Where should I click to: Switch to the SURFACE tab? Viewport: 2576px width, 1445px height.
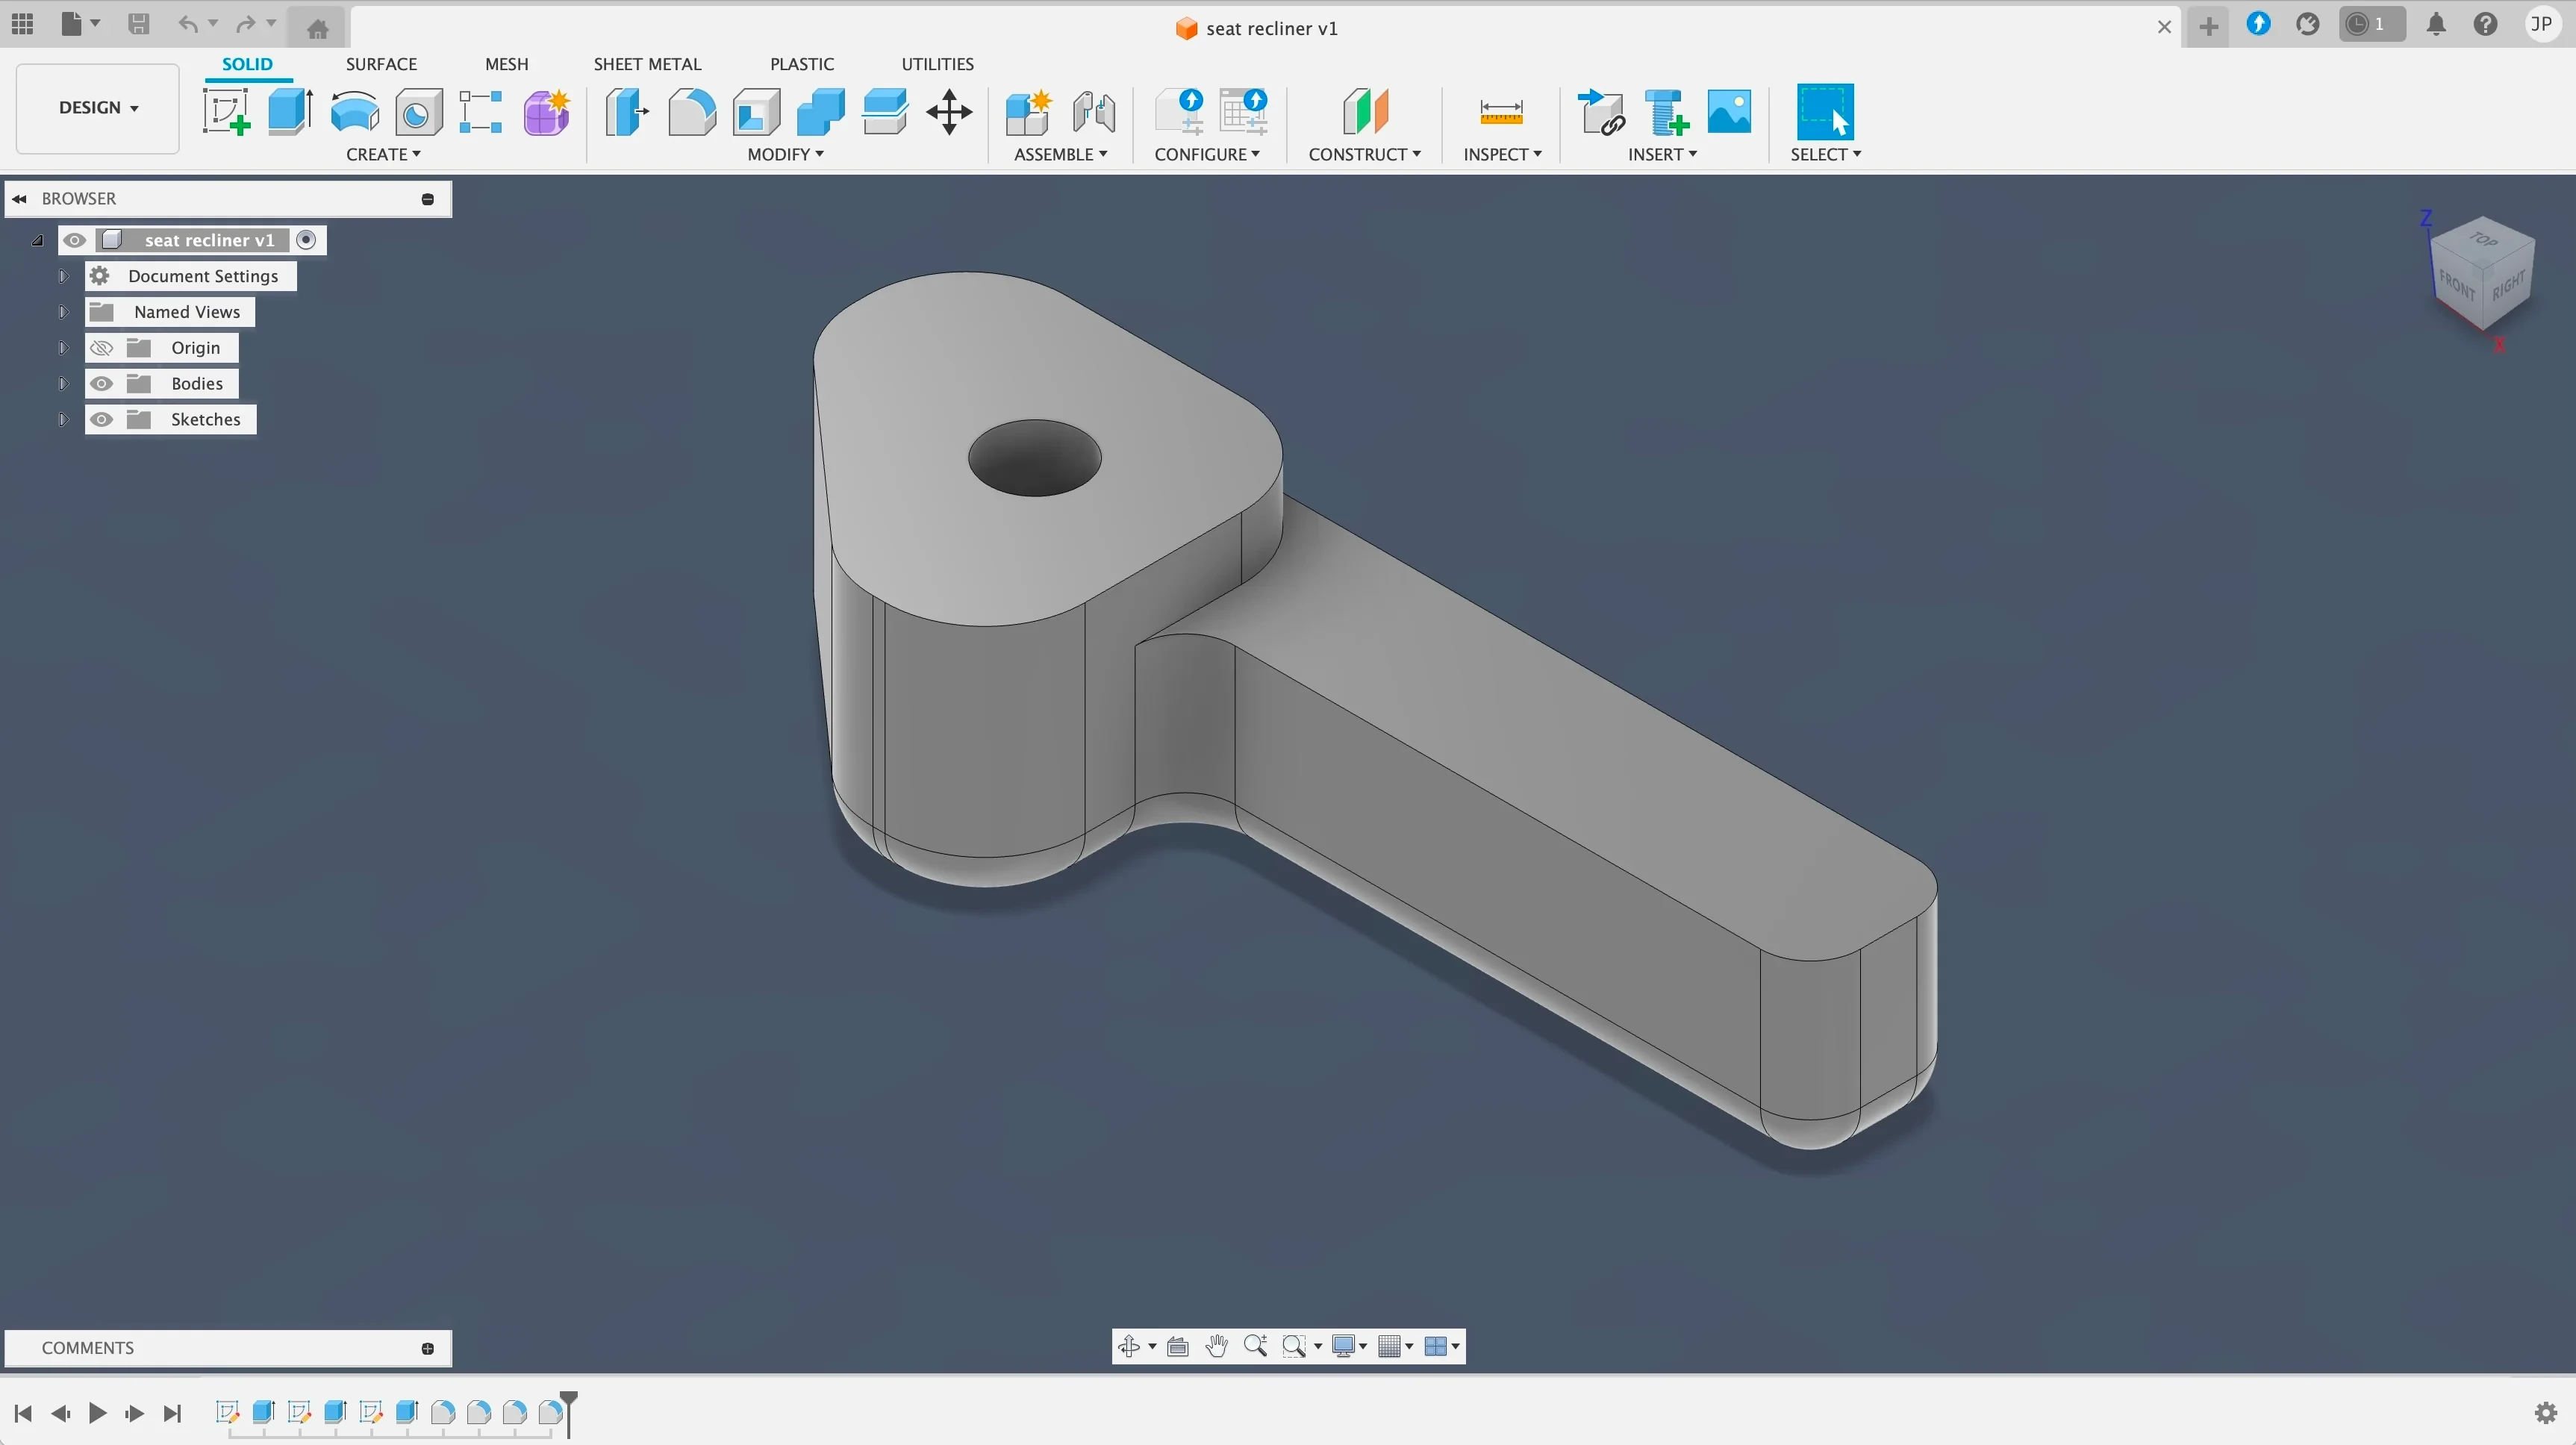point(381,64)
